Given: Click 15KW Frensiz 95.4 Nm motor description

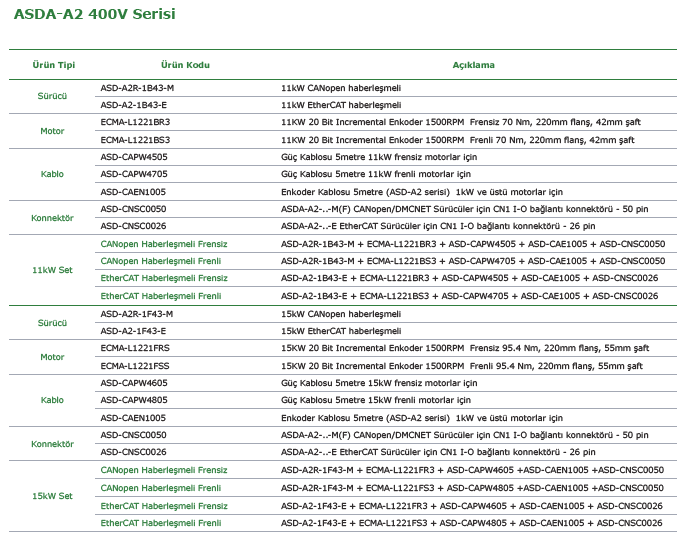Looking at the screenshot, I should point(465,348).
